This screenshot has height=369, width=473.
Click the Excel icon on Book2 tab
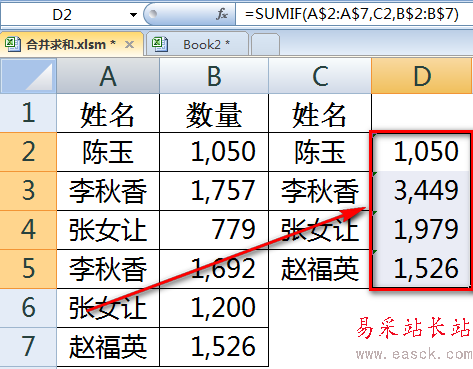(x=160, y=44)
